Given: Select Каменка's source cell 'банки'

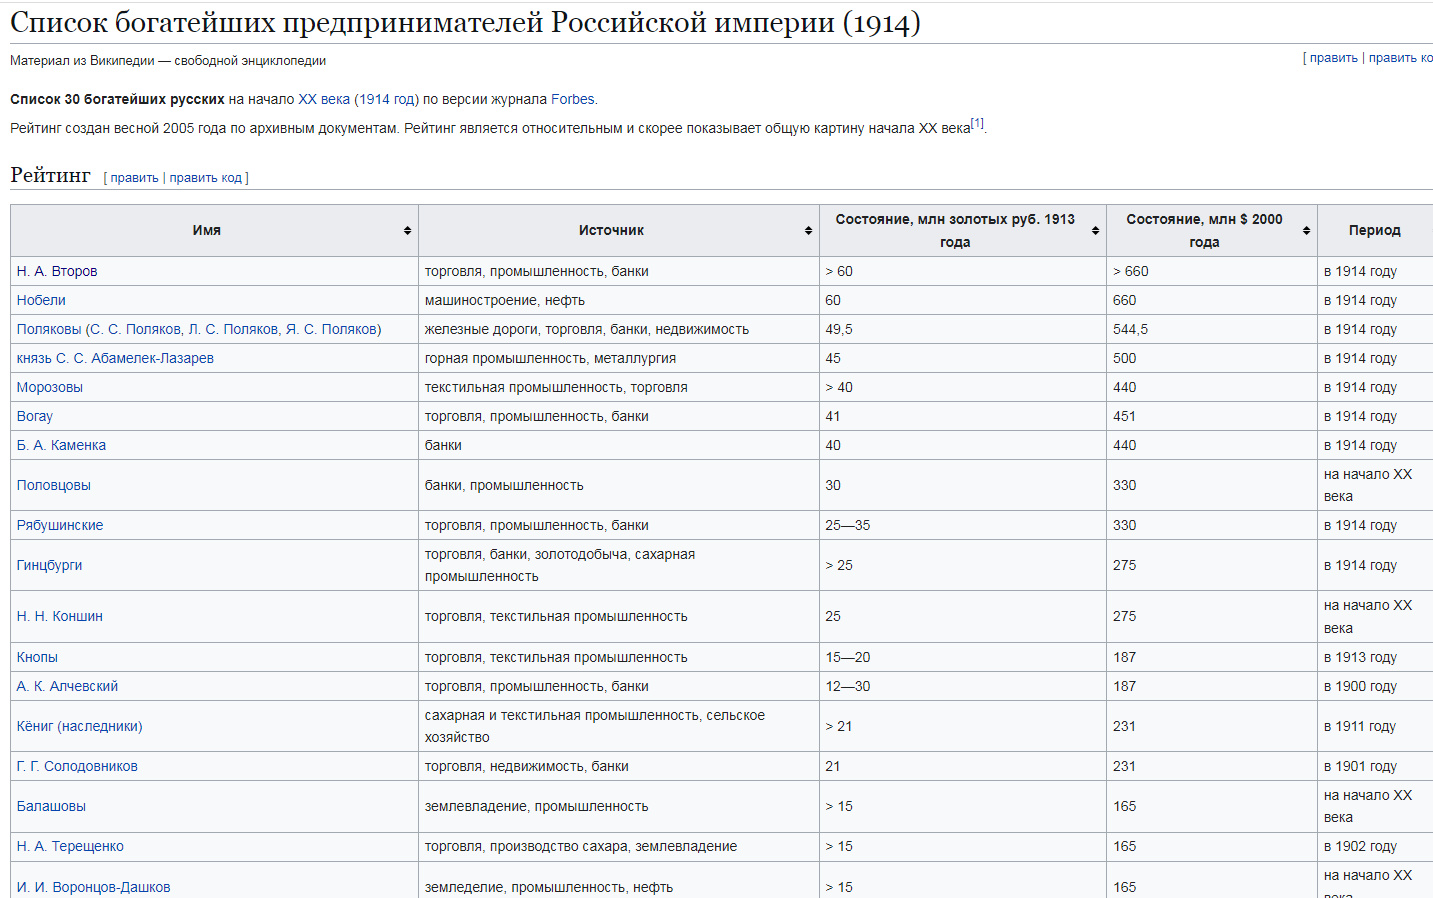Looking at the screenshot, I should coord(619,445).
